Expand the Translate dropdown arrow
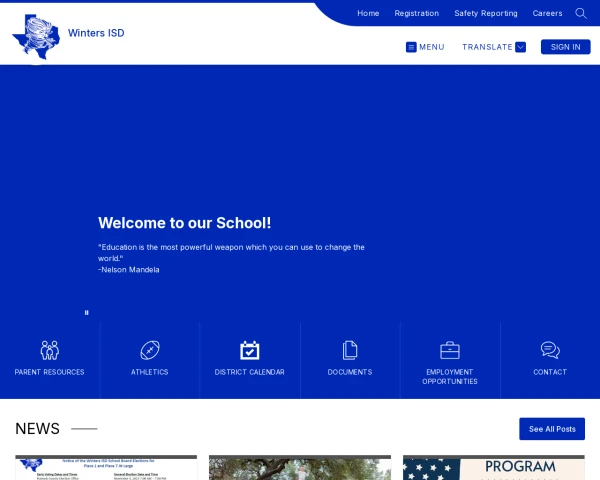 [520, 47]
